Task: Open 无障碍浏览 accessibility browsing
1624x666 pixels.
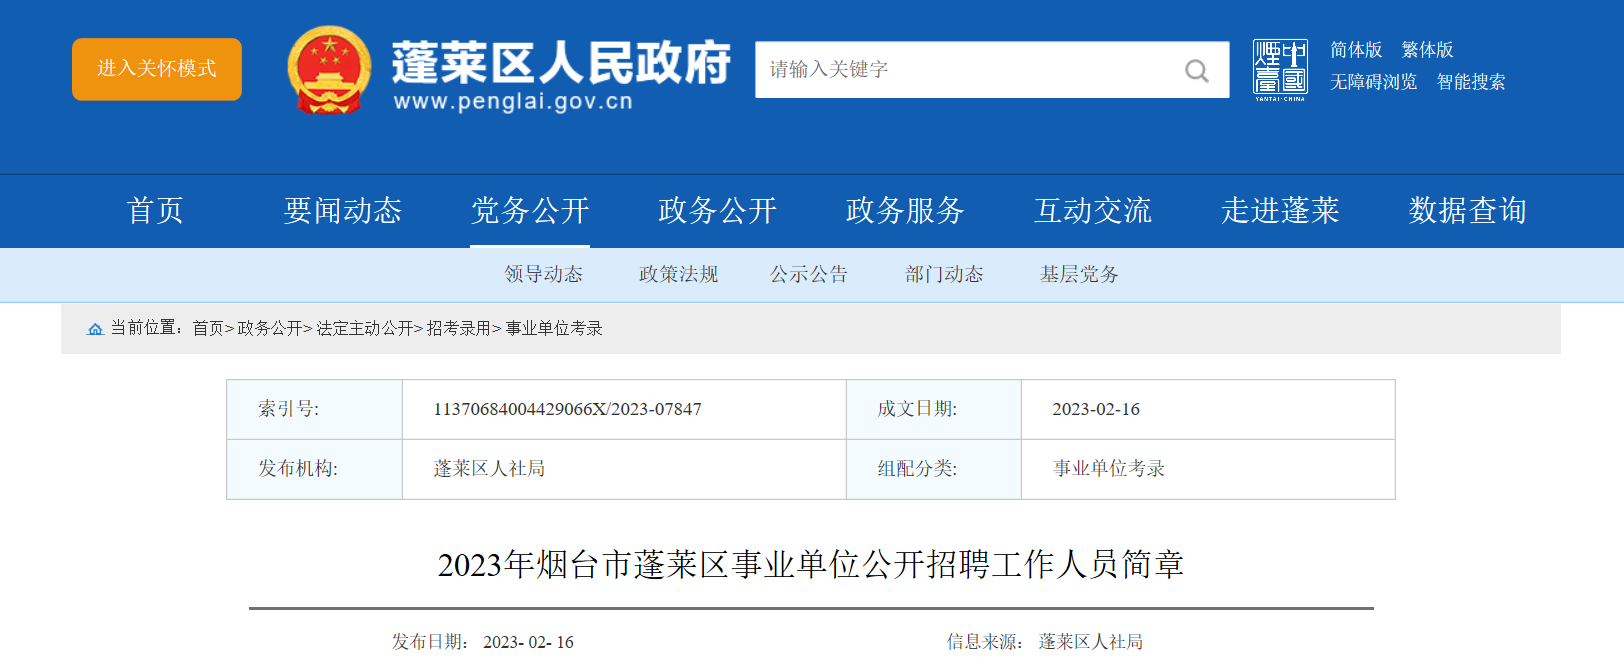Action: [x=1373, y=82]
